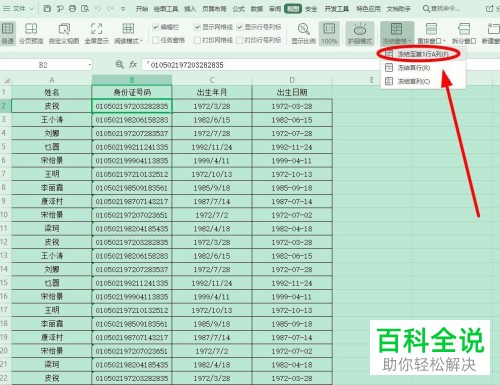Open the 数据 data tab
This screenshot has height=385, width=500.
[x=257, y=9]
